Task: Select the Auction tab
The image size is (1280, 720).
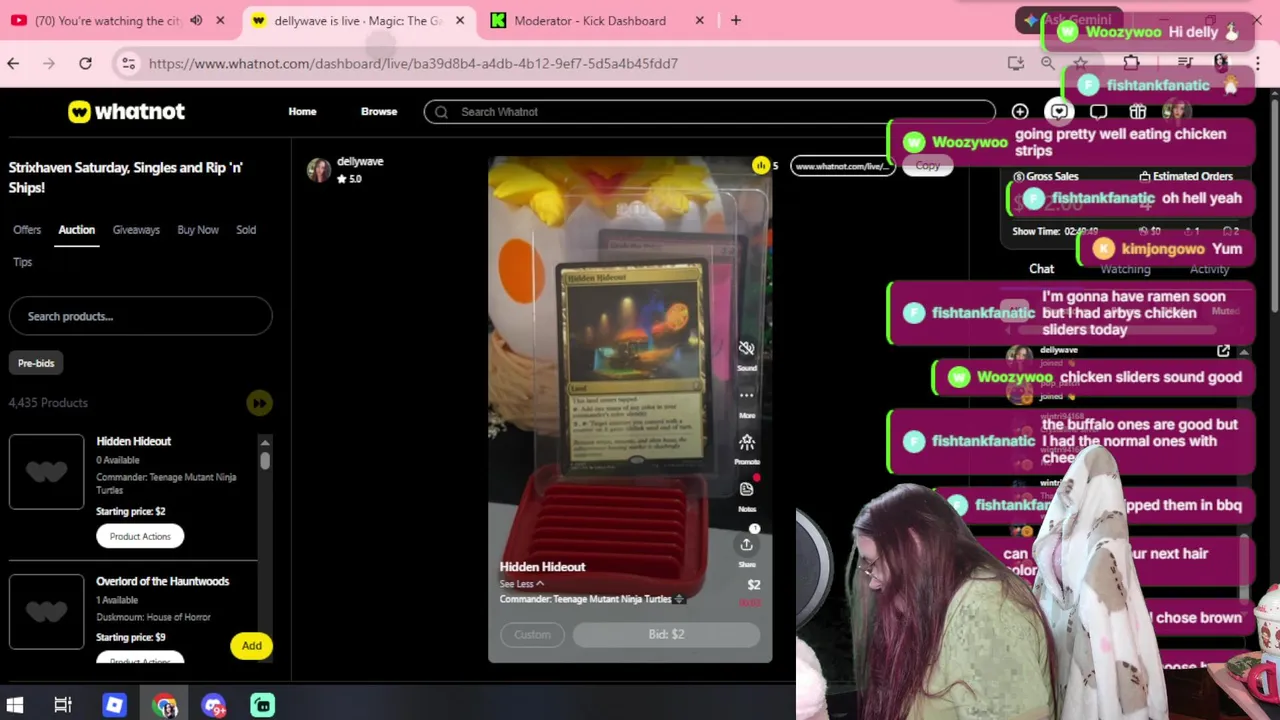Action: click(76, 230)
